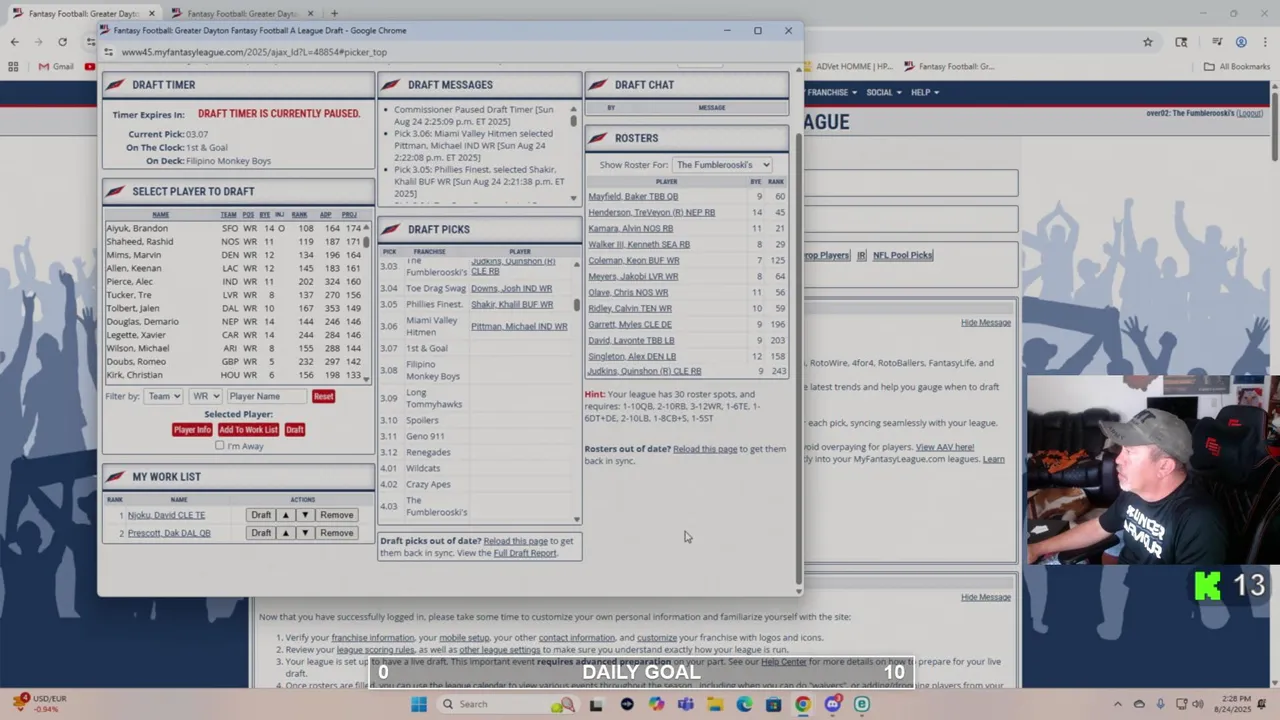Viewport: 1280px width, 720px height.
Task: Open Discord from taskbar
Action: [832, 704]
